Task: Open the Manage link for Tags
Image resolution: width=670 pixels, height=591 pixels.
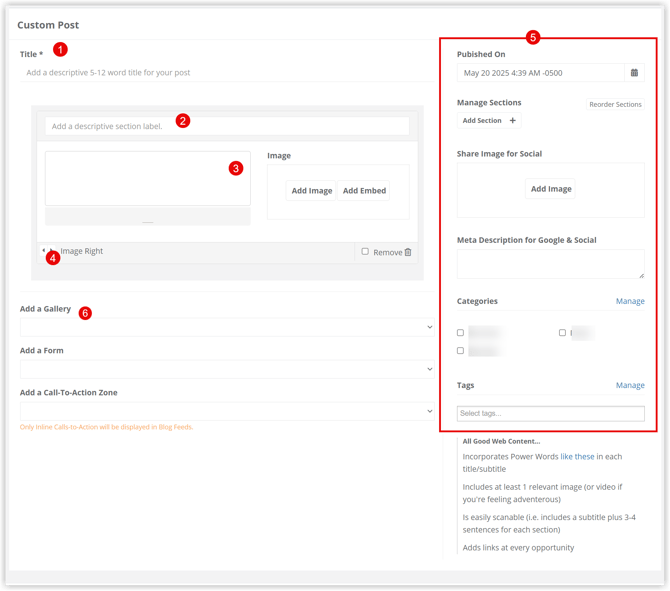Action: pos(630,385)
